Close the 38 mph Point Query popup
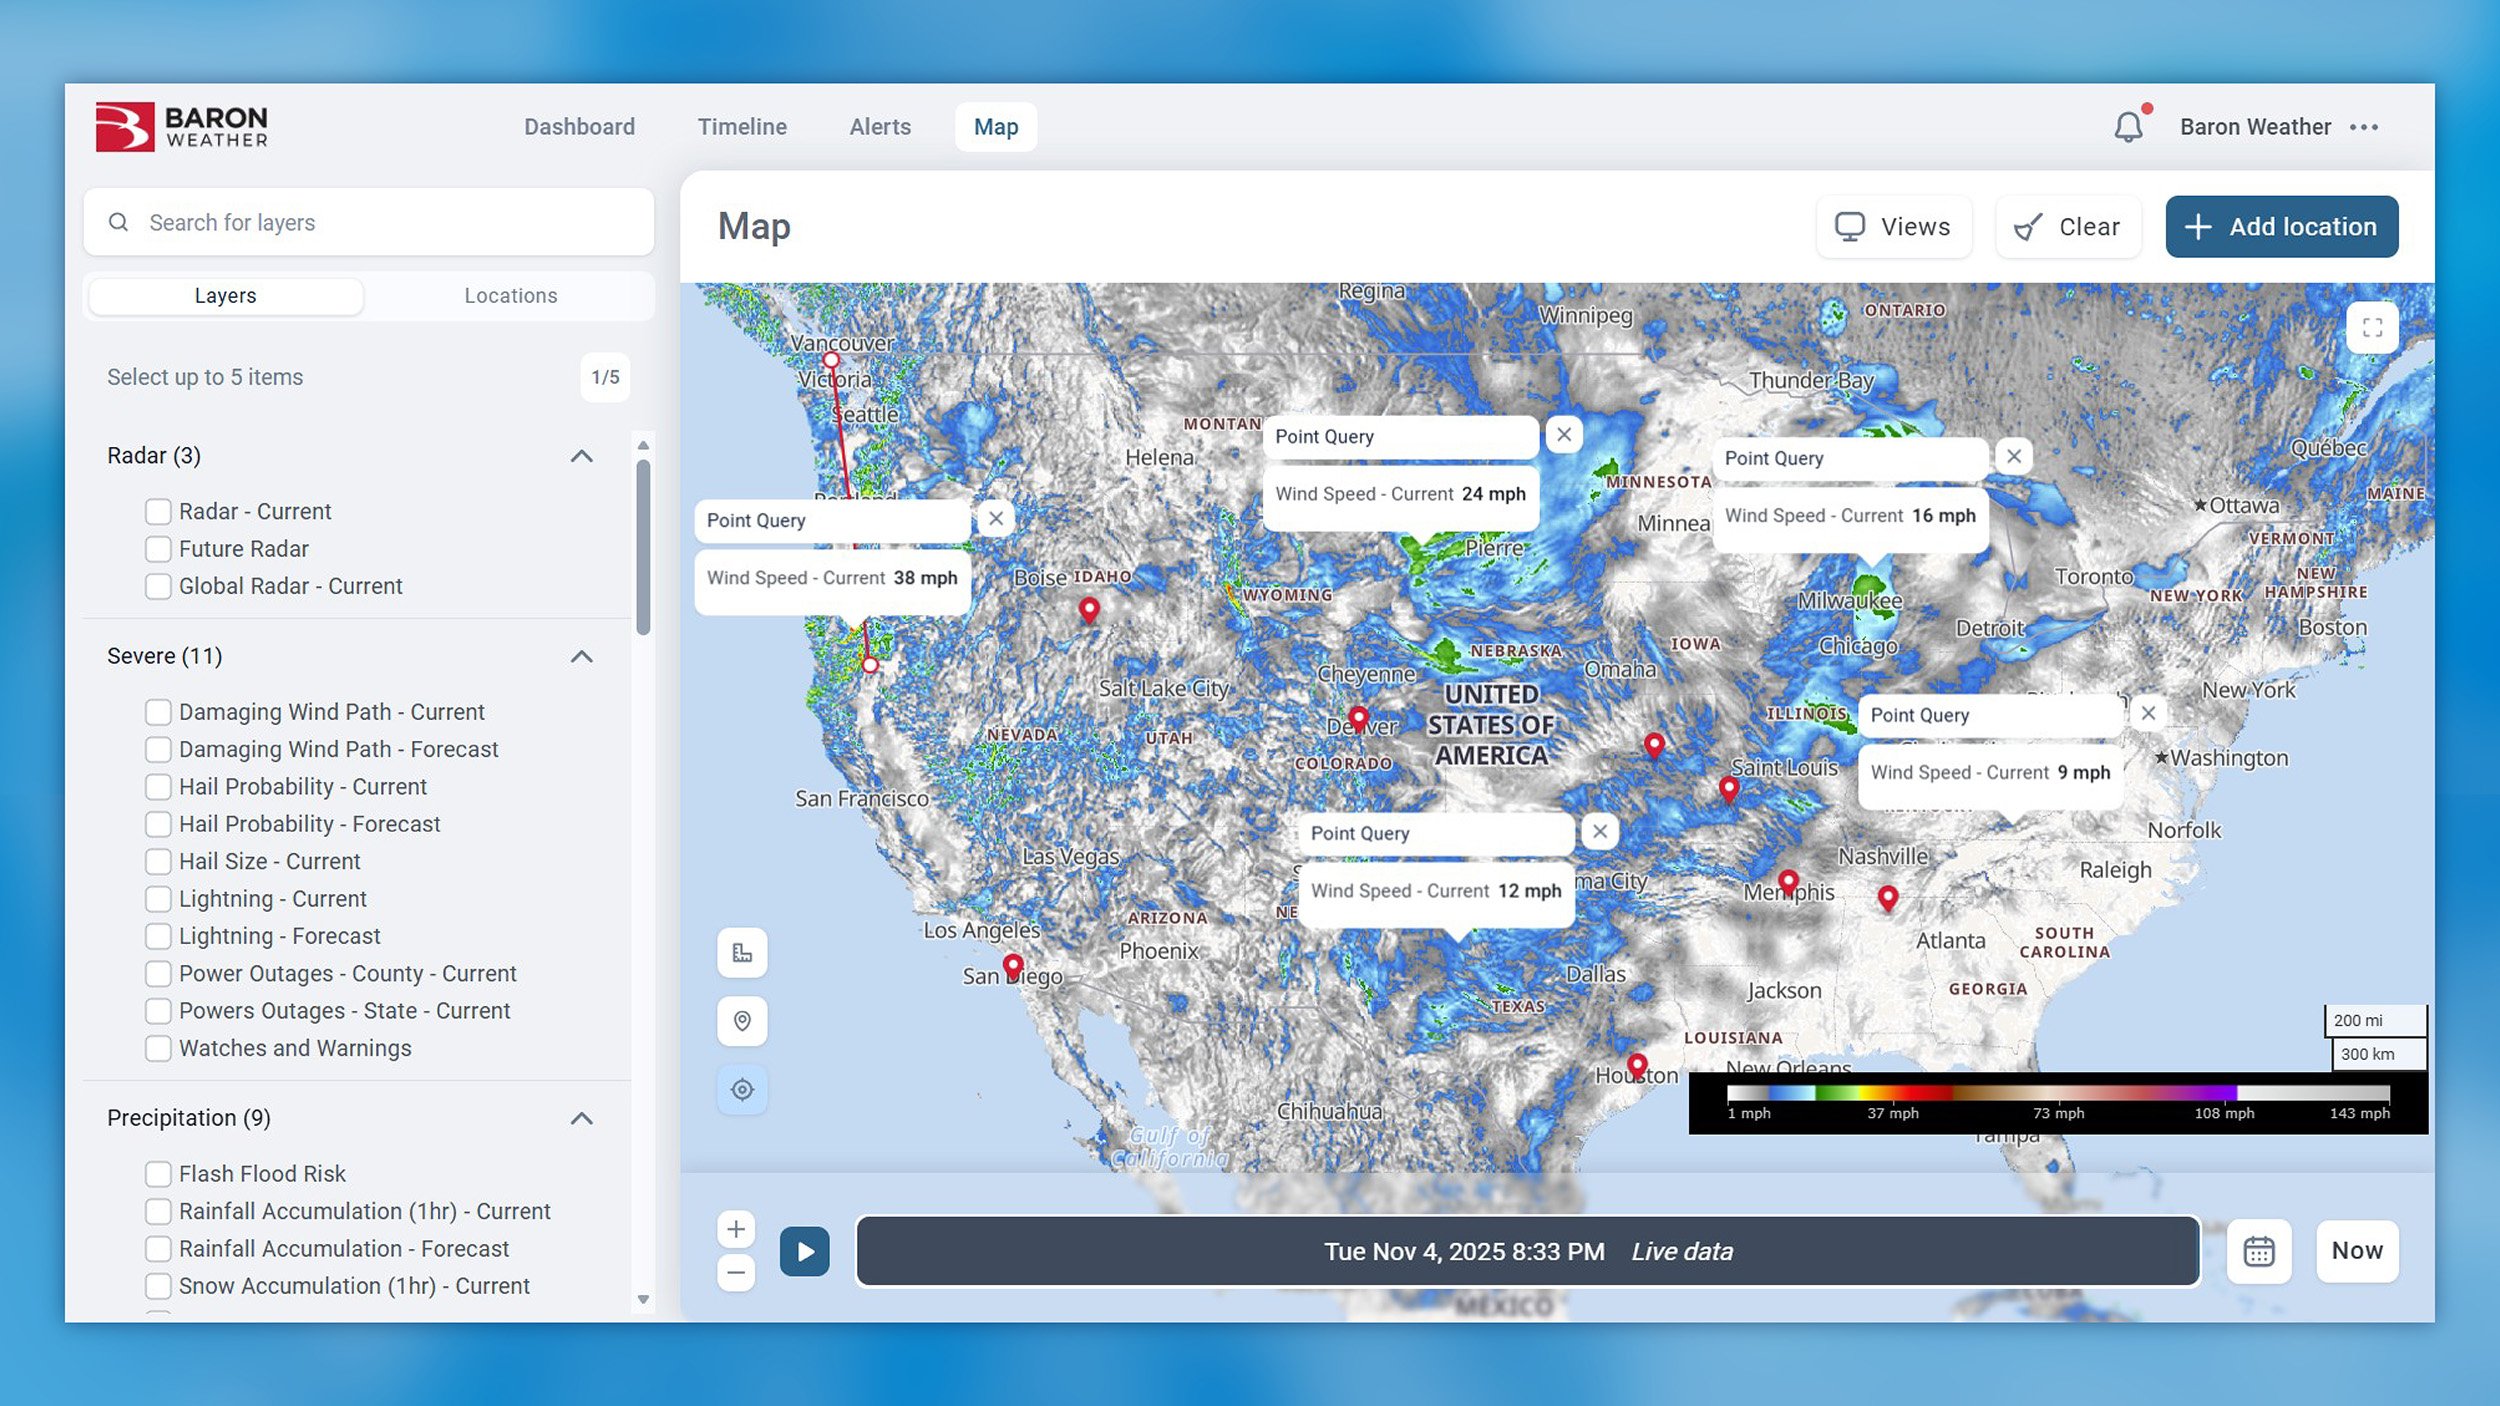The height and width of the screenshot is (1406, 2500). coord(996,519)
